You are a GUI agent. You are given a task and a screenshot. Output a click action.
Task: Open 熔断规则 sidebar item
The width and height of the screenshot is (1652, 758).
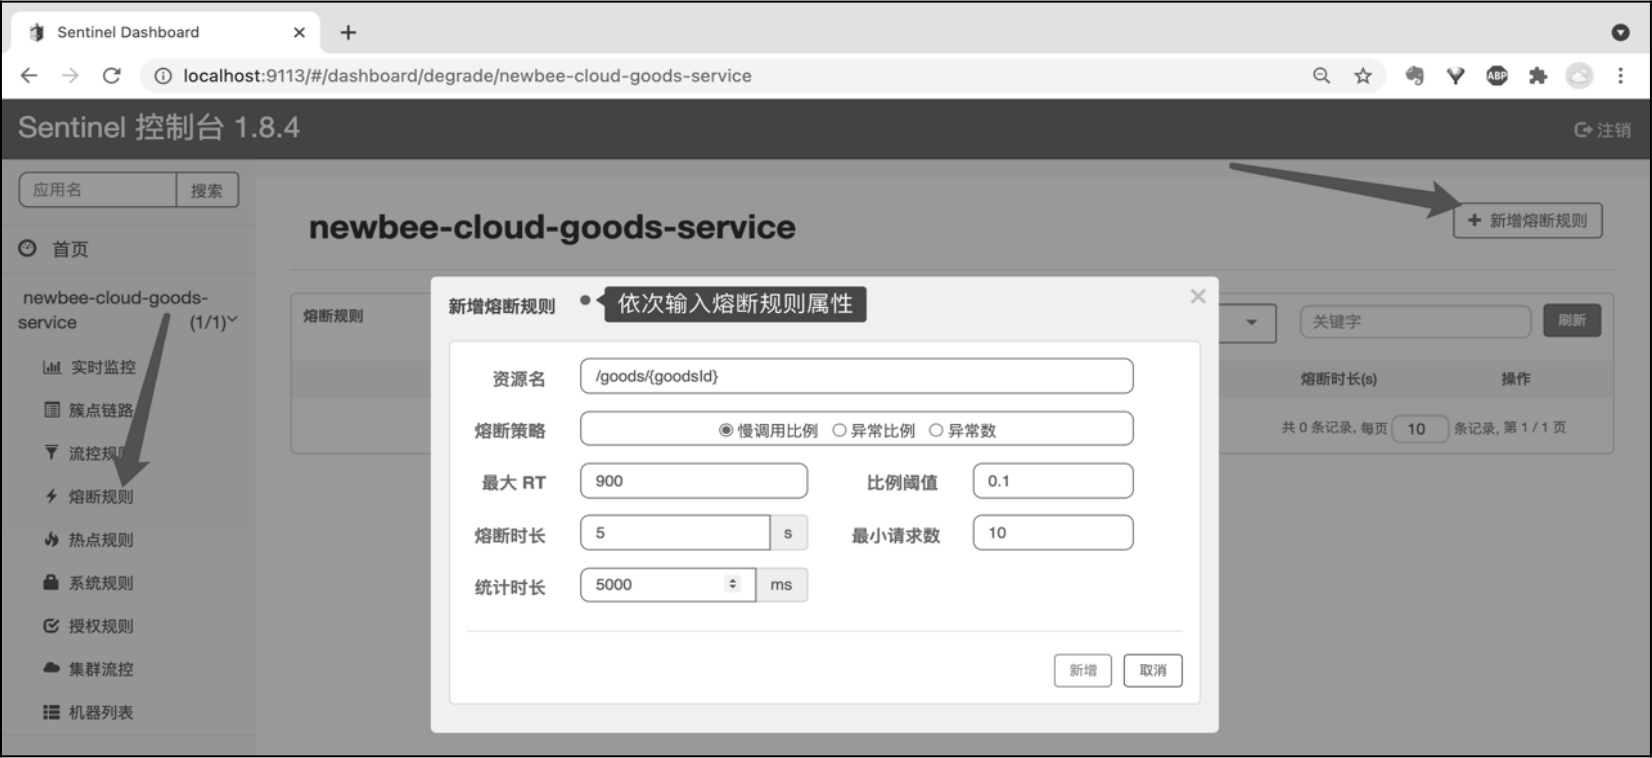click(89, 496)
